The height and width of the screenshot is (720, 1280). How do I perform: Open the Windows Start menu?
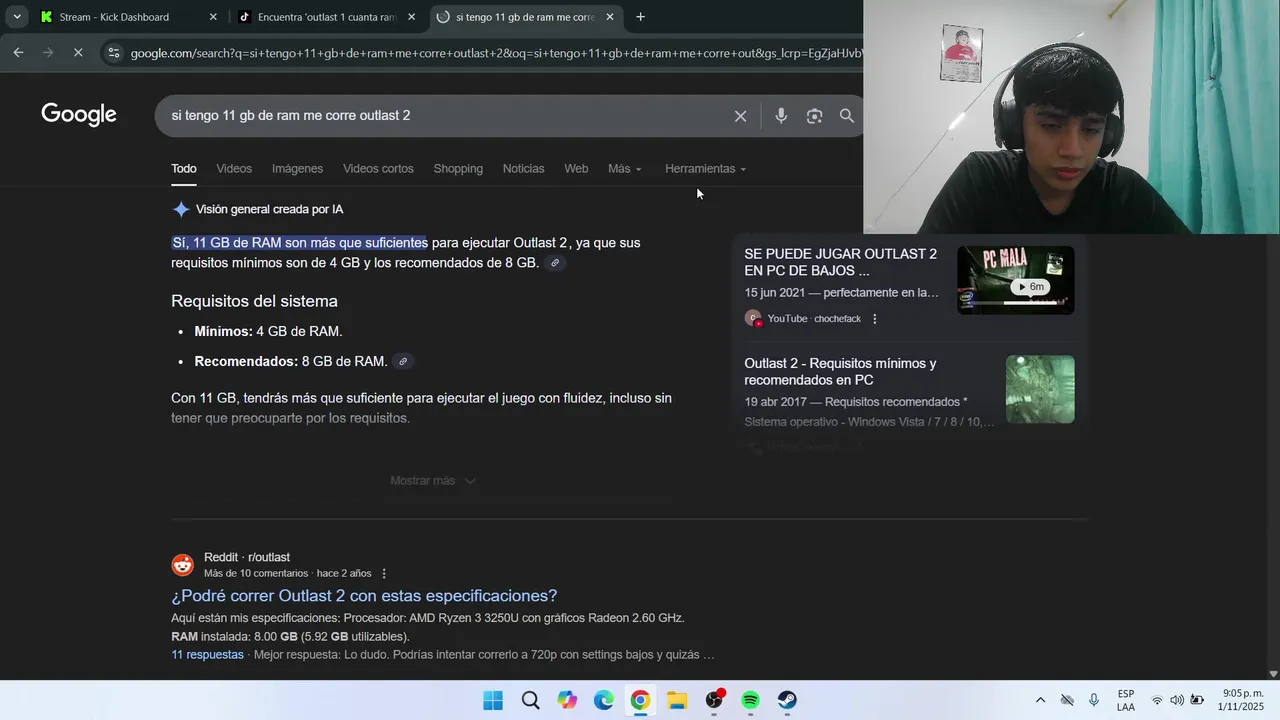tap(493, 700)
